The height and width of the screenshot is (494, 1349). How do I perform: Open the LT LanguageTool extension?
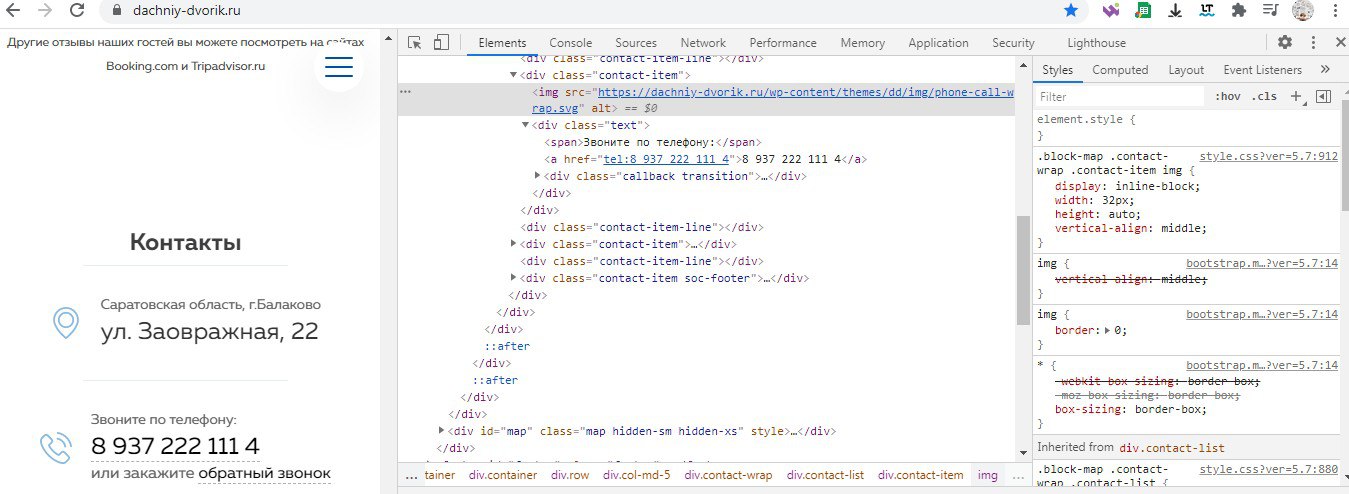coord(1207,11)
